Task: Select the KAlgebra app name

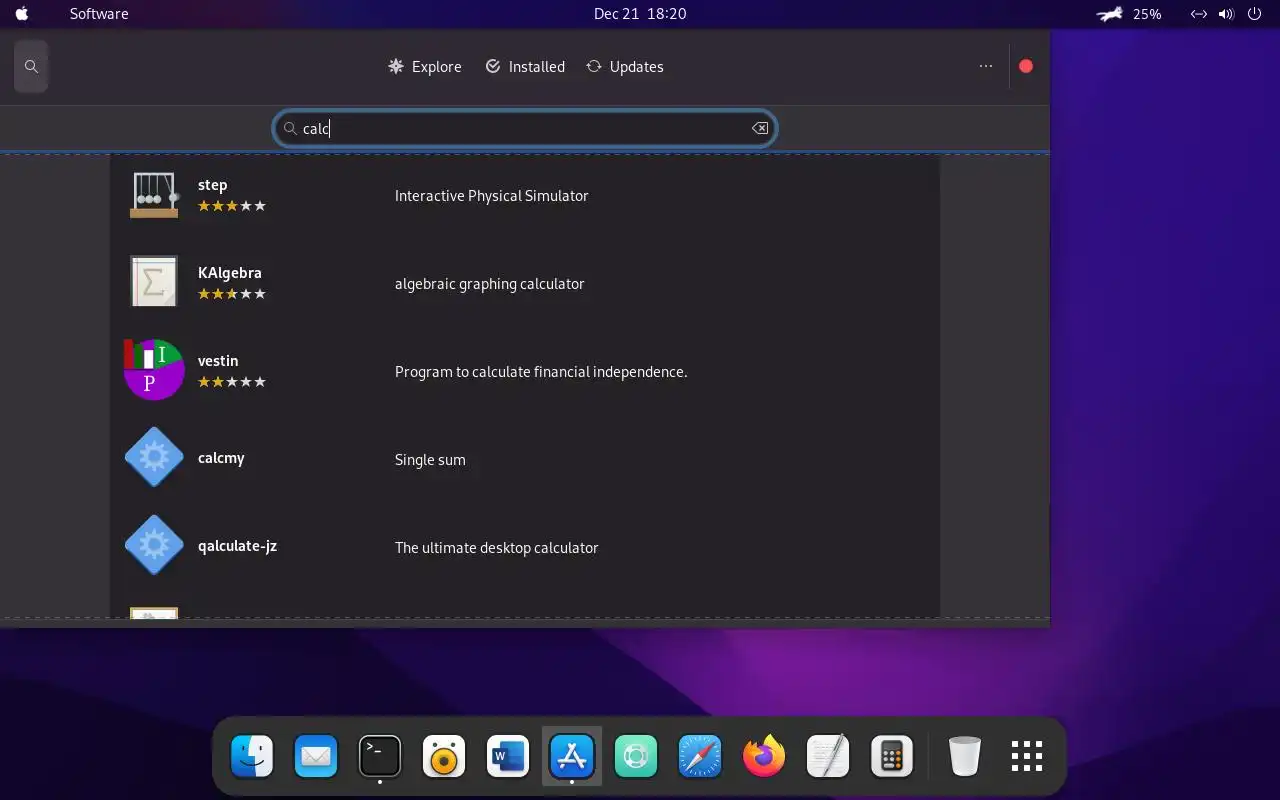Action: pyautogui.click(x=230, y=273)
